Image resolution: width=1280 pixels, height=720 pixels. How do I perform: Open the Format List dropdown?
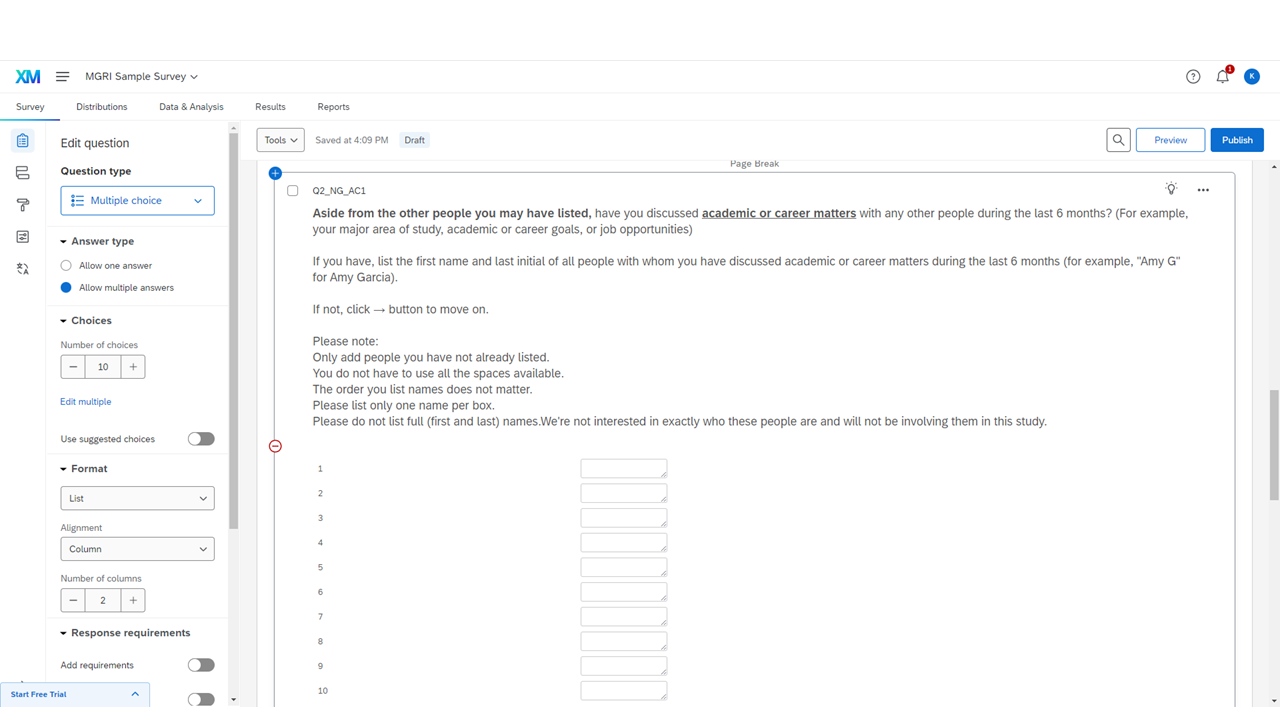pos(137,498)
